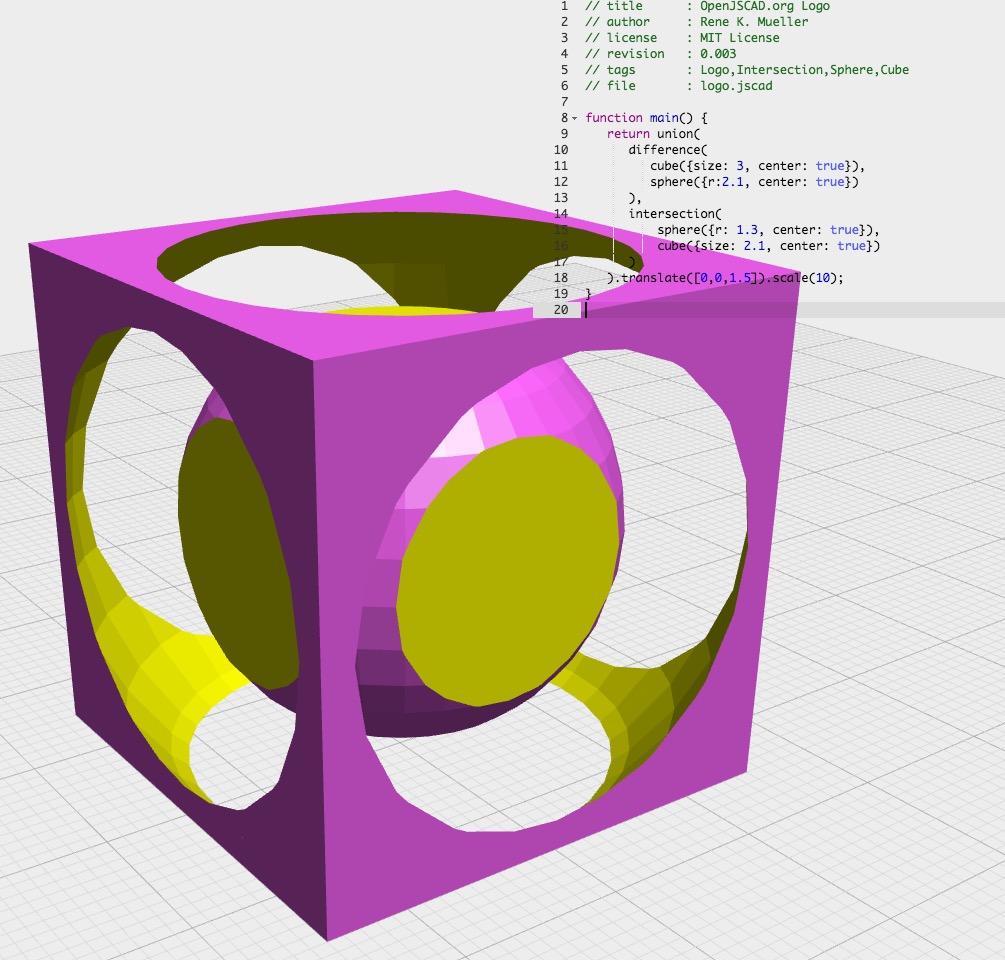Click the 'difference(' call on line 10

tap(668, 150)
